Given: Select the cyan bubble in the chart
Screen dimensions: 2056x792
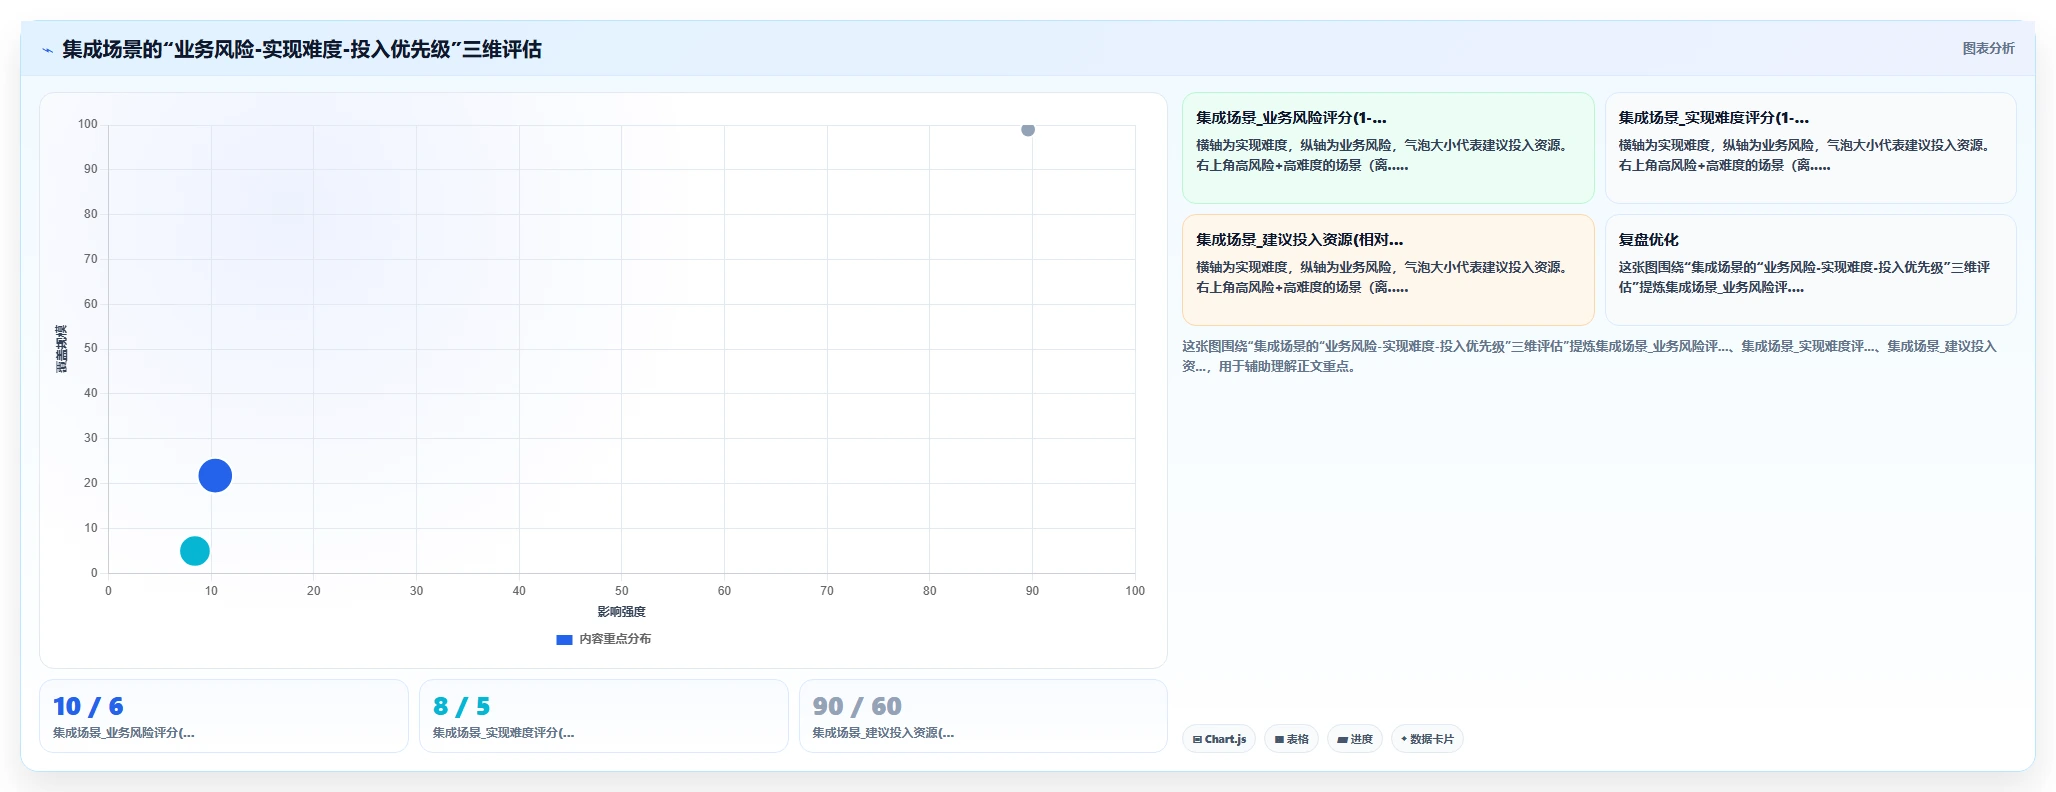Looking at the screenshot, I should coord(195,551).
